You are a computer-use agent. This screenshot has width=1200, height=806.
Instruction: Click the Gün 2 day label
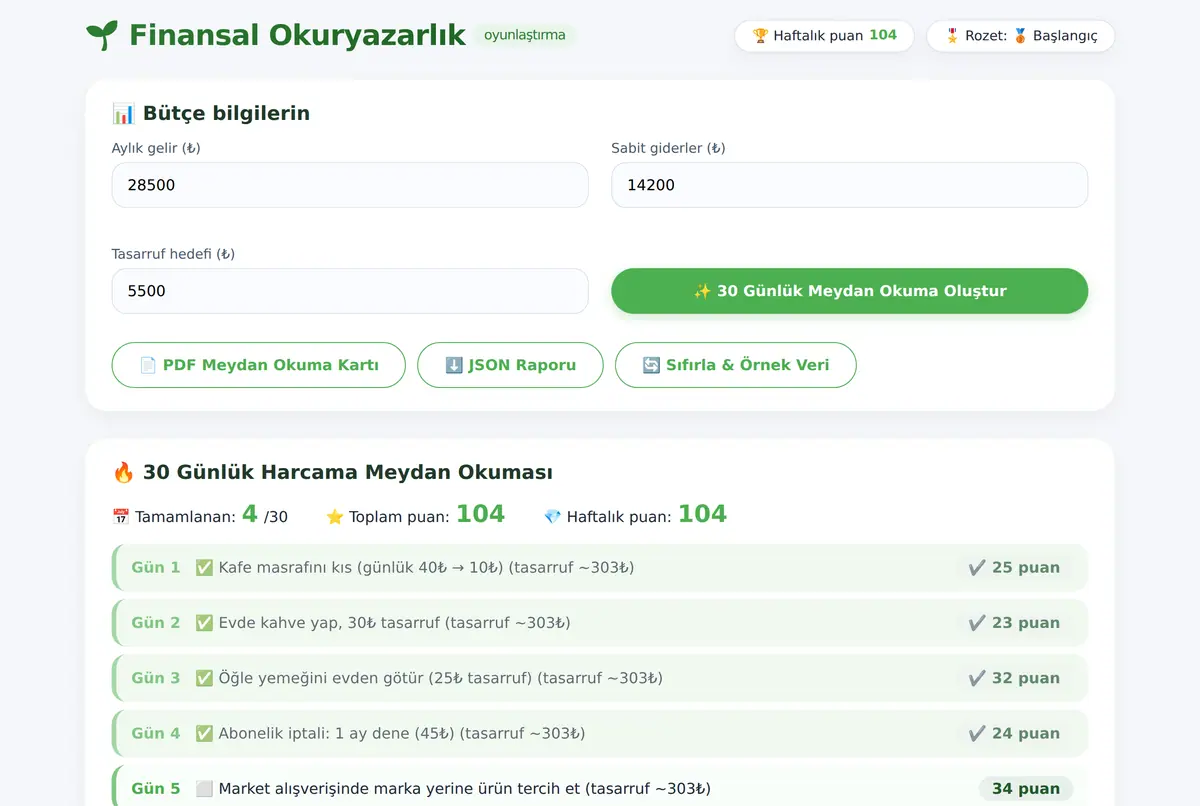156,623
